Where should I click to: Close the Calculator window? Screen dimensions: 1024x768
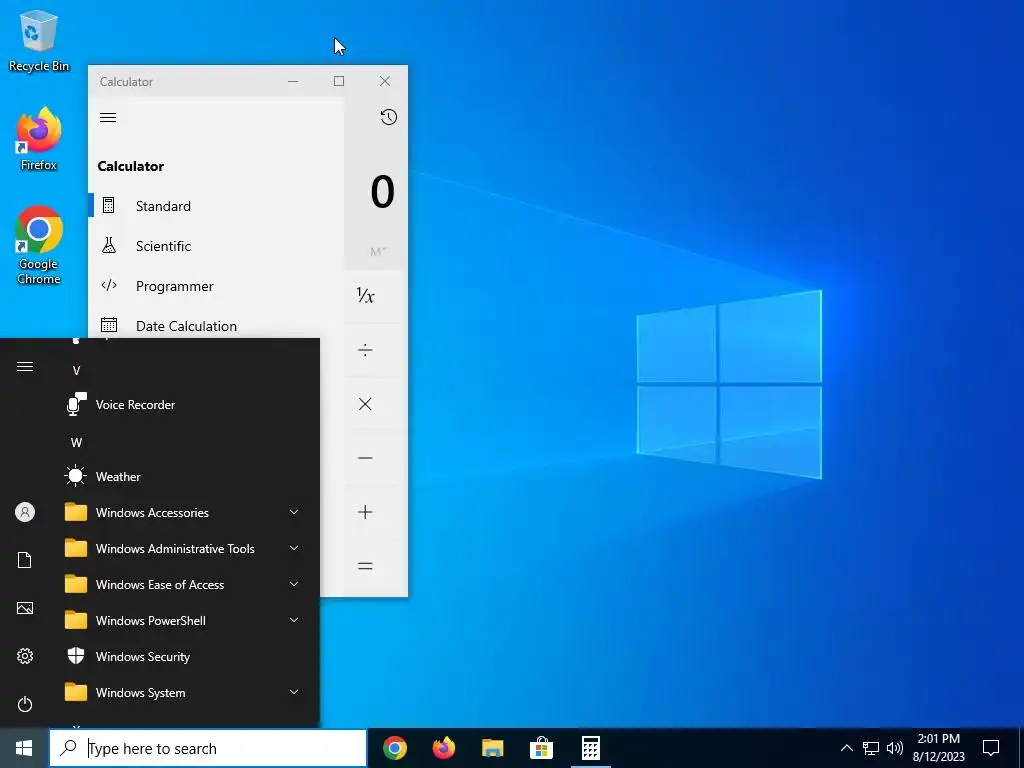[385, 81]
